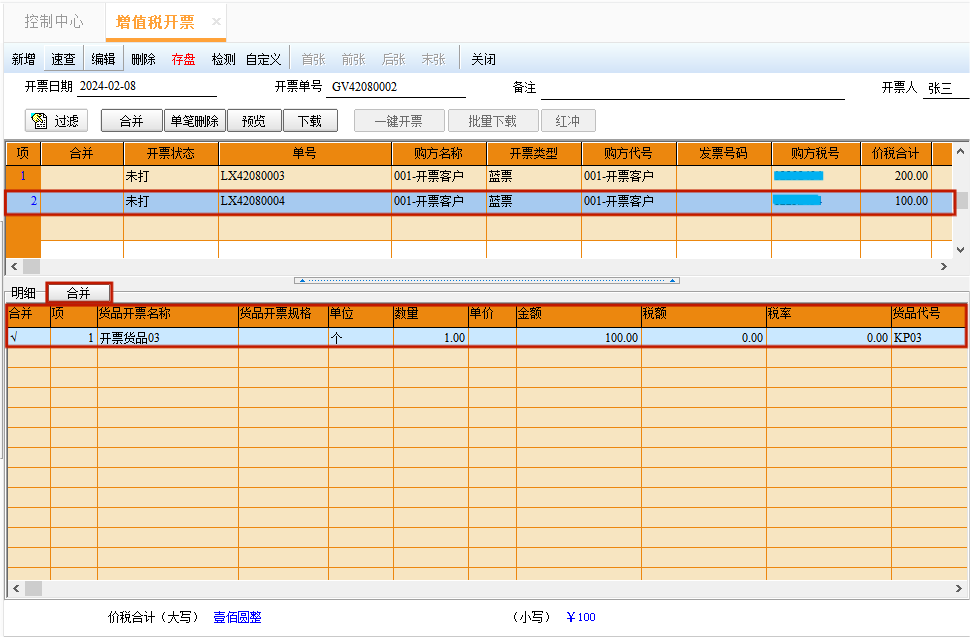
Task: Click 删除 in the toolbar
Action: [143, 59]
